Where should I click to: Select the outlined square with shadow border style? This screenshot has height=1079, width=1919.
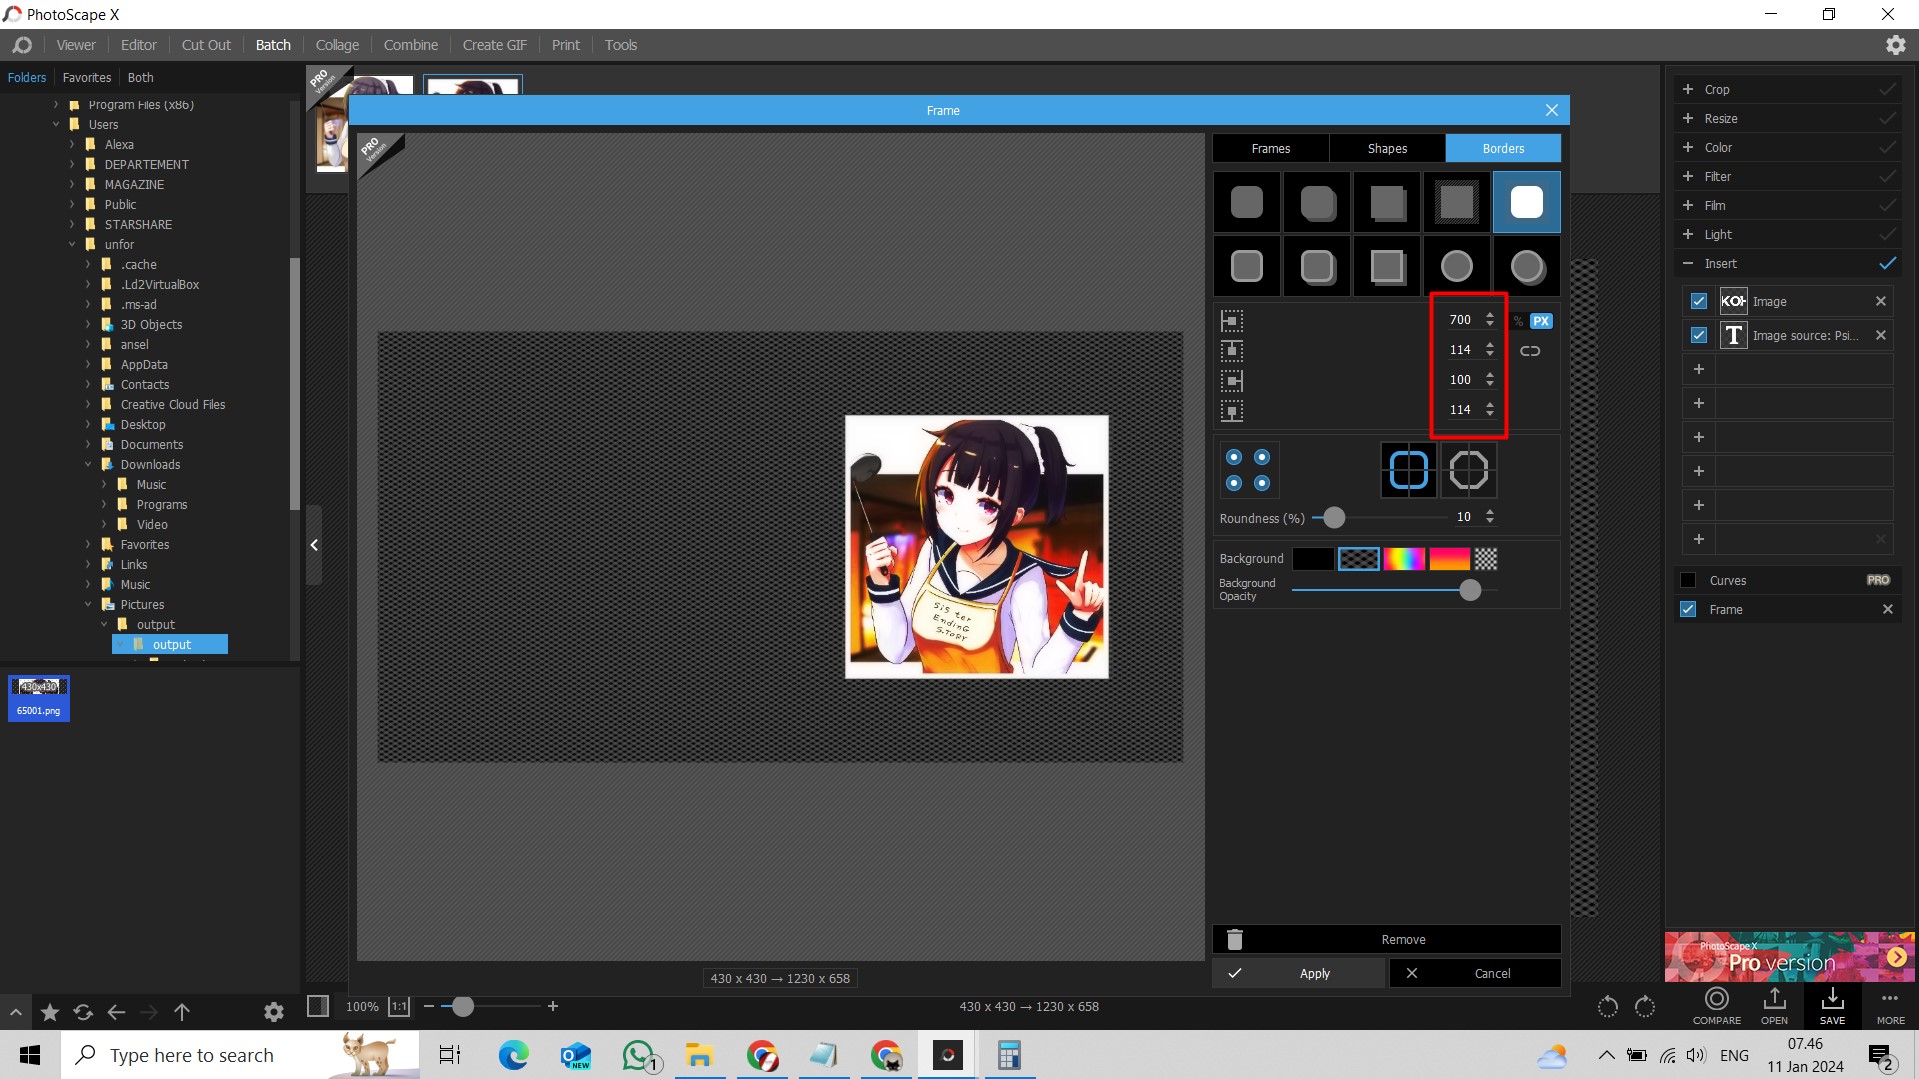pyautogui.click(x=1386, y=266)
